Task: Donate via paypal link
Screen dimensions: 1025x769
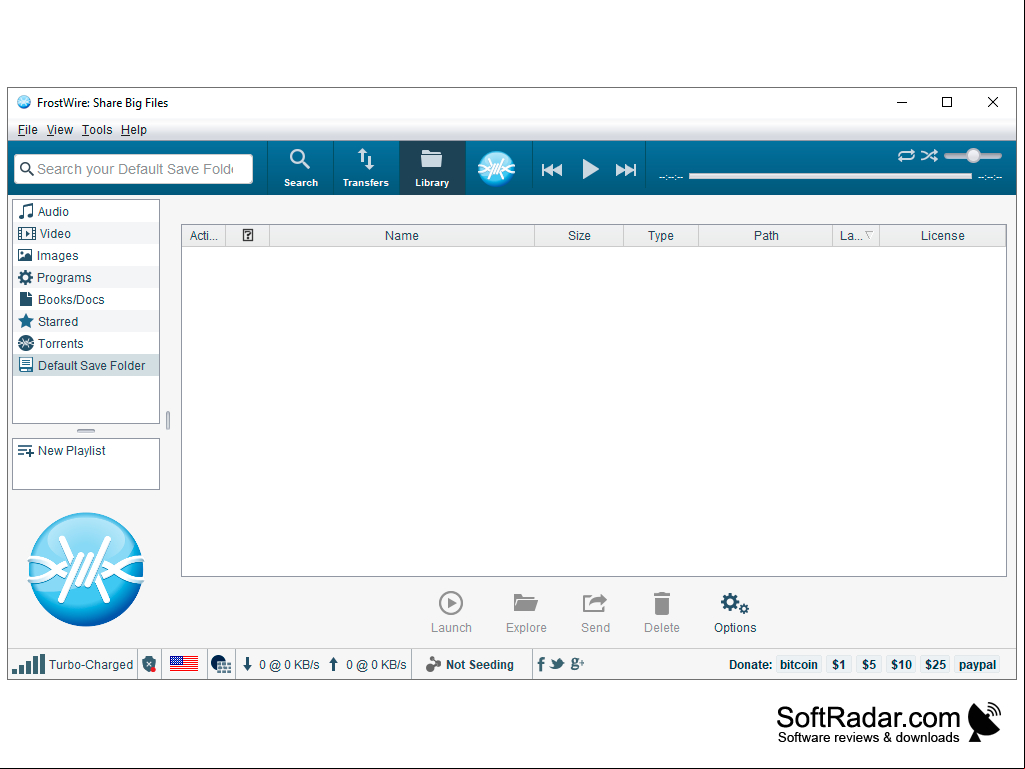Action: tap(977, 664)
